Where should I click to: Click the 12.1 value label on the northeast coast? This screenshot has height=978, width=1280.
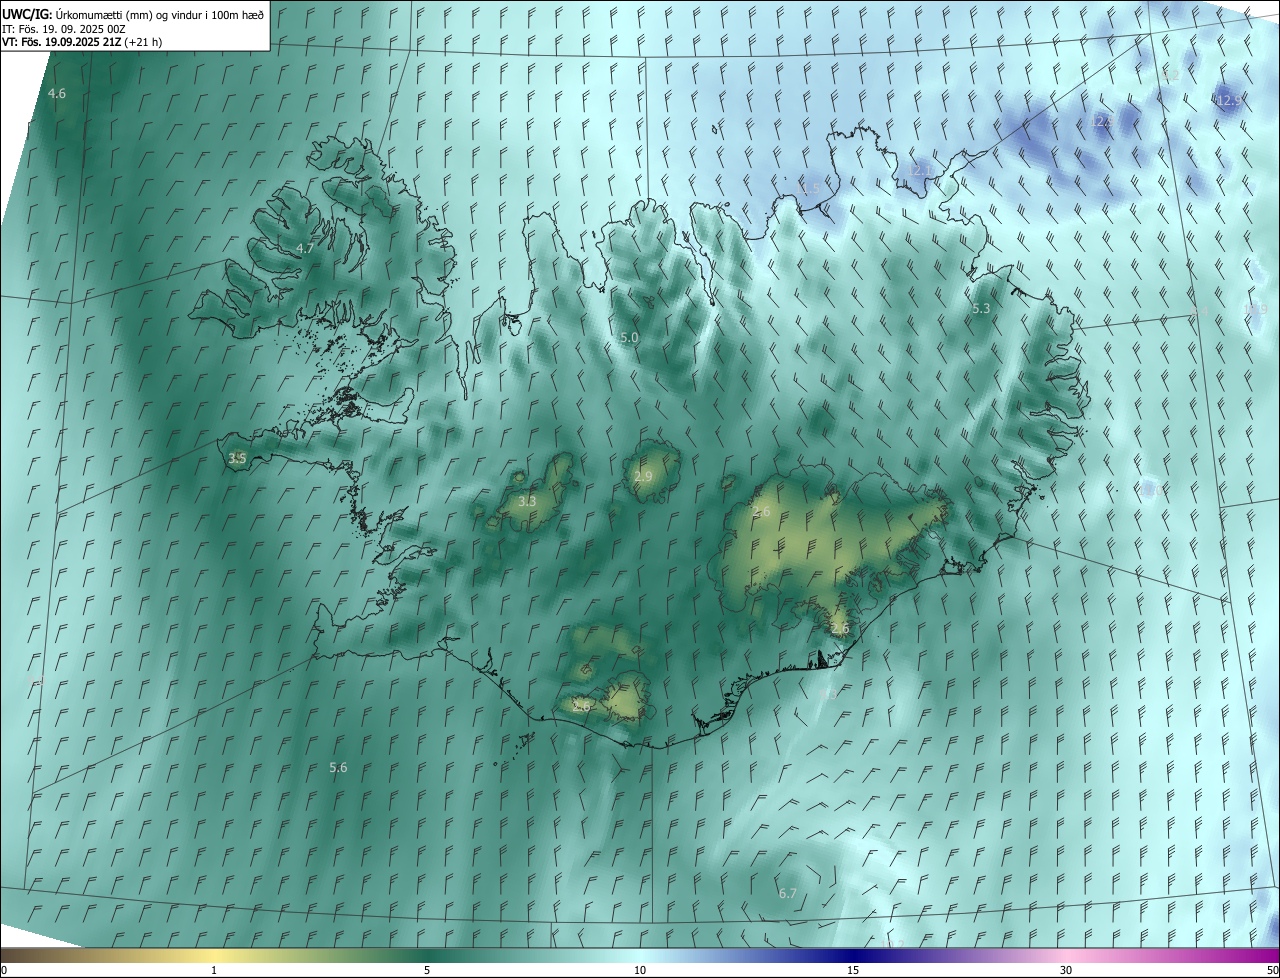tap(921, 171)
